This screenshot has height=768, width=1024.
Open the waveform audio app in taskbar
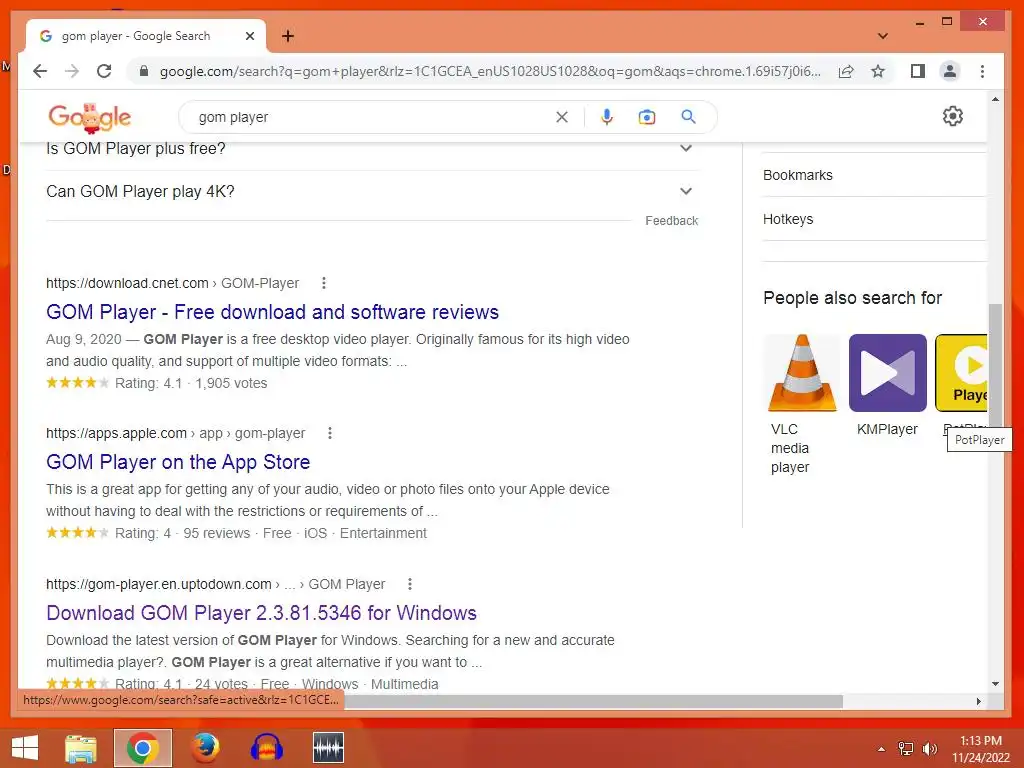pos(328,748)
